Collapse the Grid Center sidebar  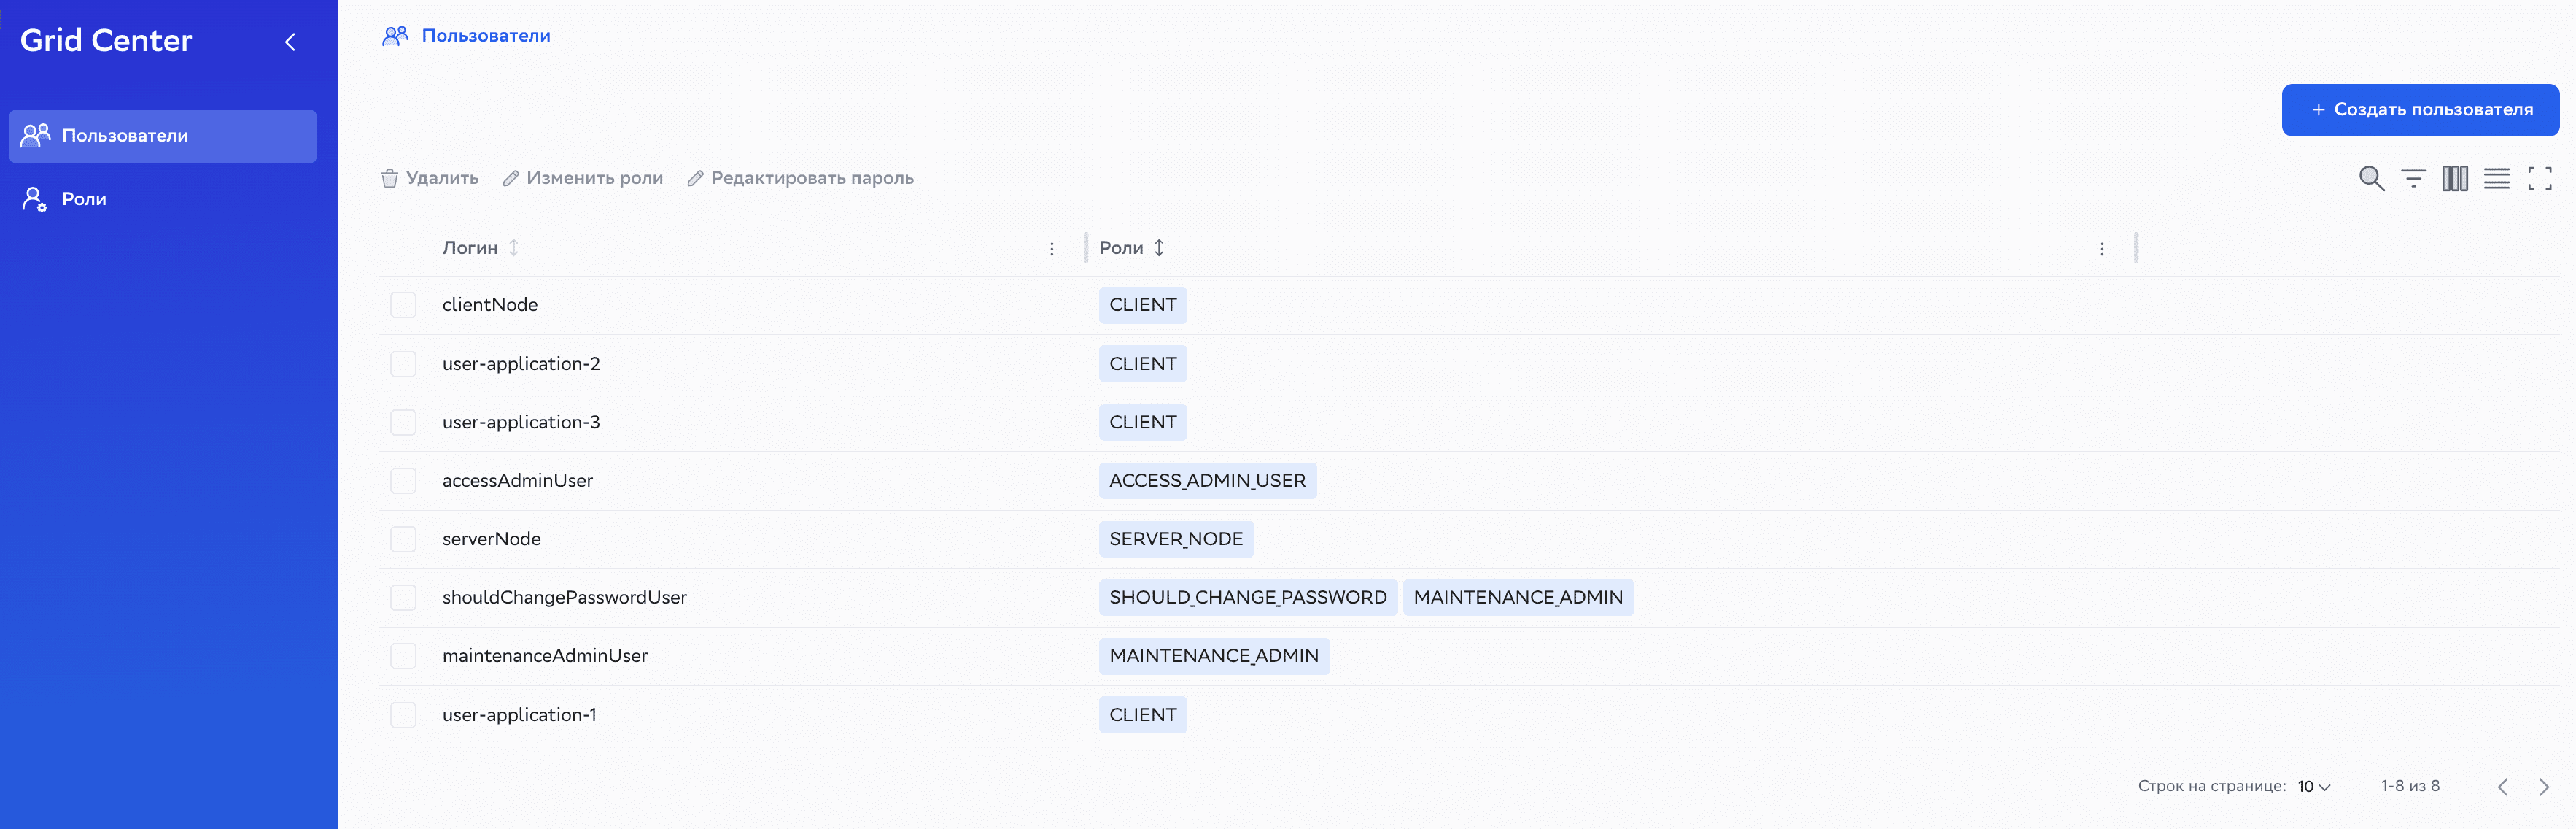tap(290, 42)
